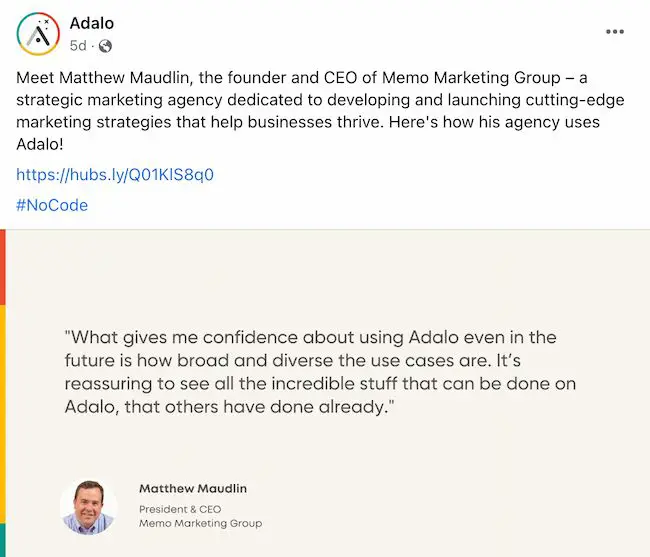Visit the Adalo page name link
Viewport: 650px width, 557px height.
[92, 23]
